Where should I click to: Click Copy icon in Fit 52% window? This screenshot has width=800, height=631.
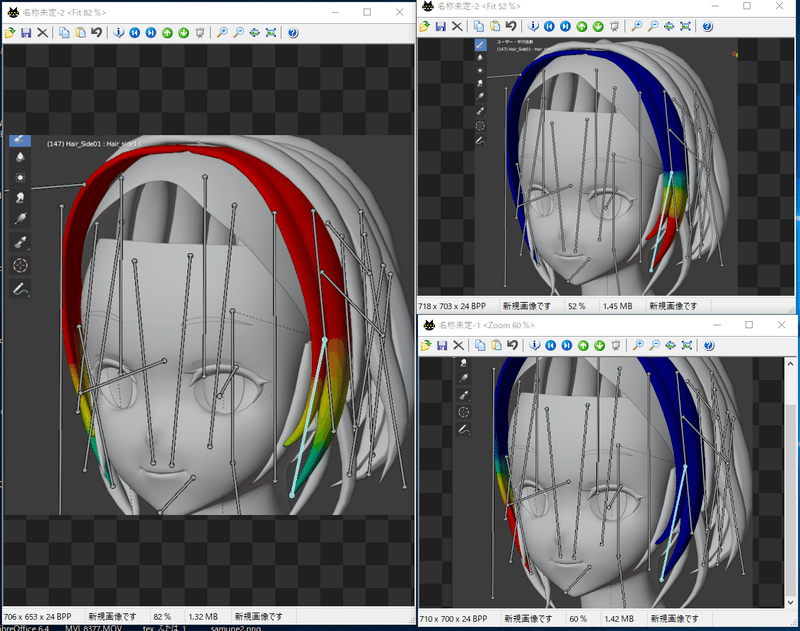click(x=479, y=27)
